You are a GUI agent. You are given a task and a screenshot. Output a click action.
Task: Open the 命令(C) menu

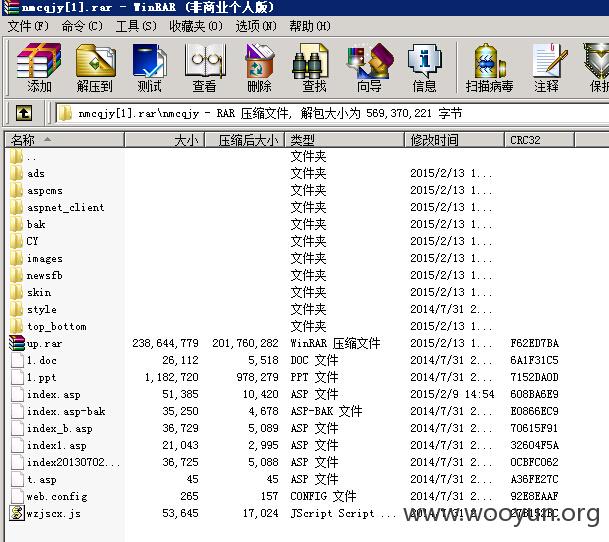[82, 26]
